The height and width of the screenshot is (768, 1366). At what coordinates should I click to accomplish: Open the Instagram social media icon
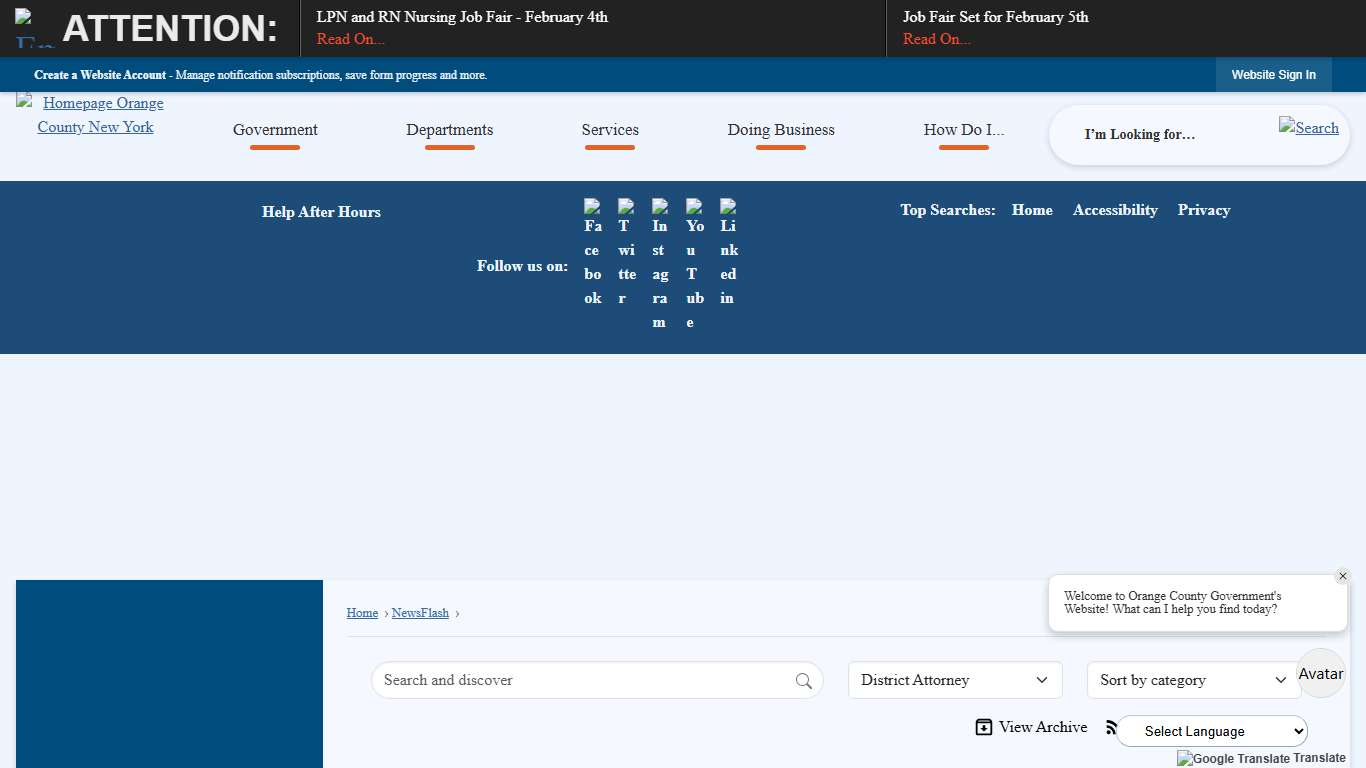tap(660, 264)
